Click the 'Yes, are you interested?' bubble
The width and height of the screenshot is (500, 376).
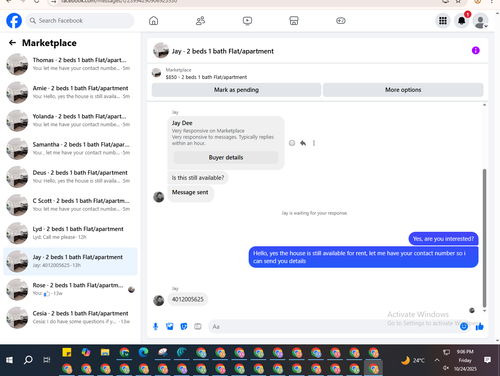tap(443, 239)
